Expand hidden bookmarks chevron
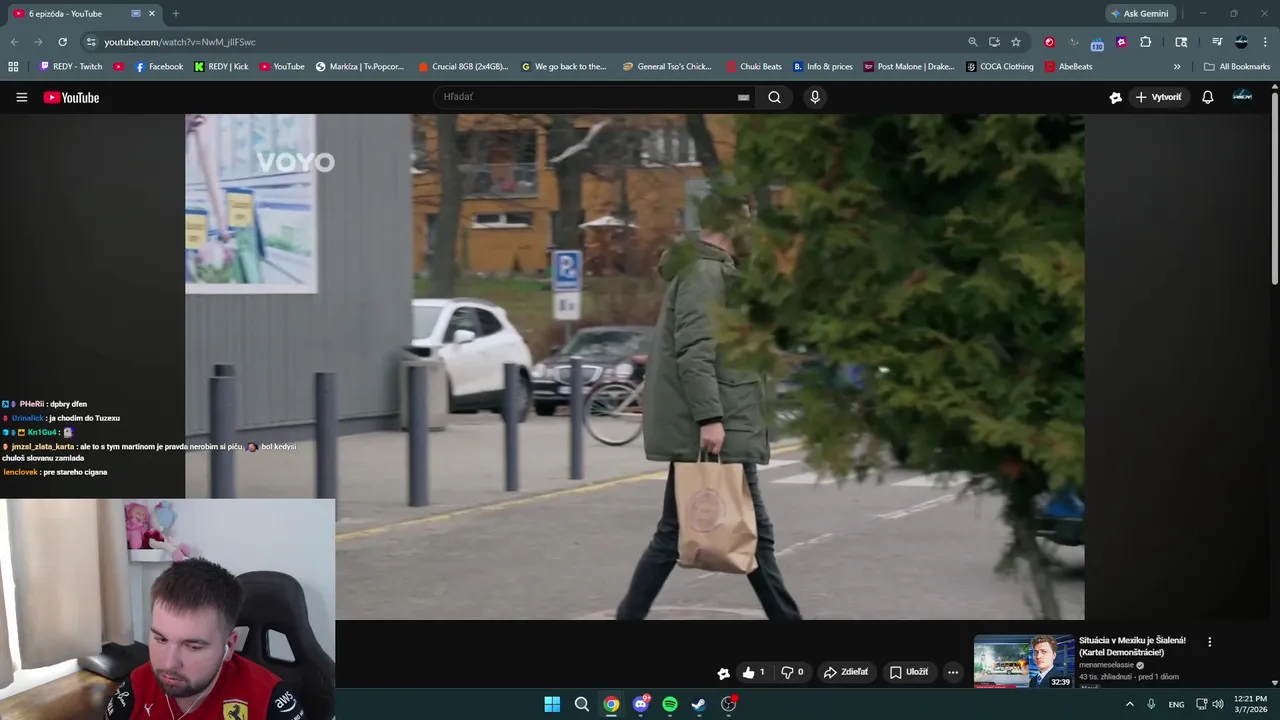1280x720 pixels. (x=1177, y=67)
